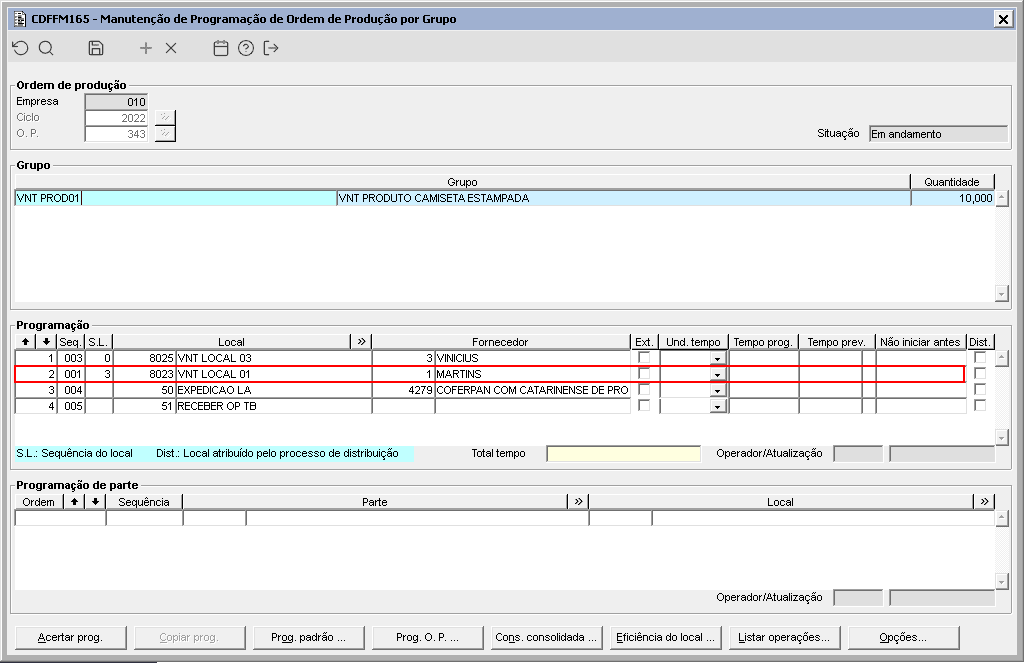
Task: Exit via the door arrow icon
Action: pos(271,48)
